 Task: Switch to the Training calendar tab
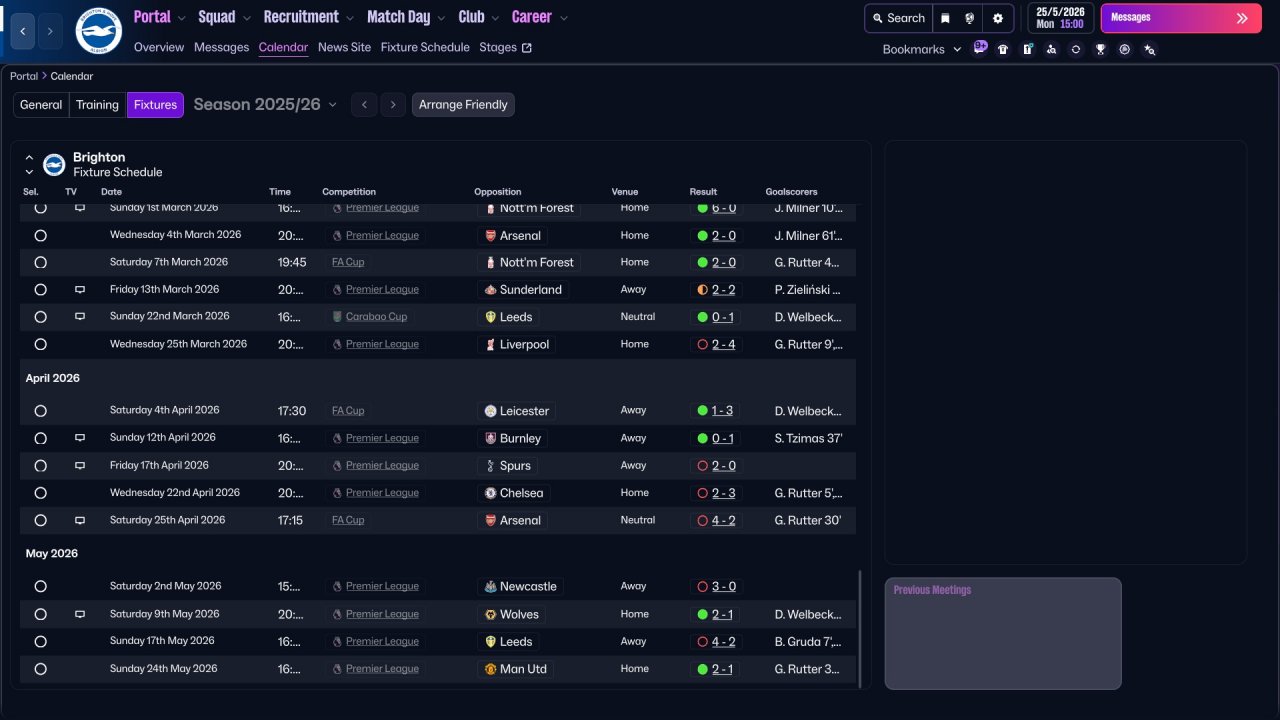pos(97,105)
